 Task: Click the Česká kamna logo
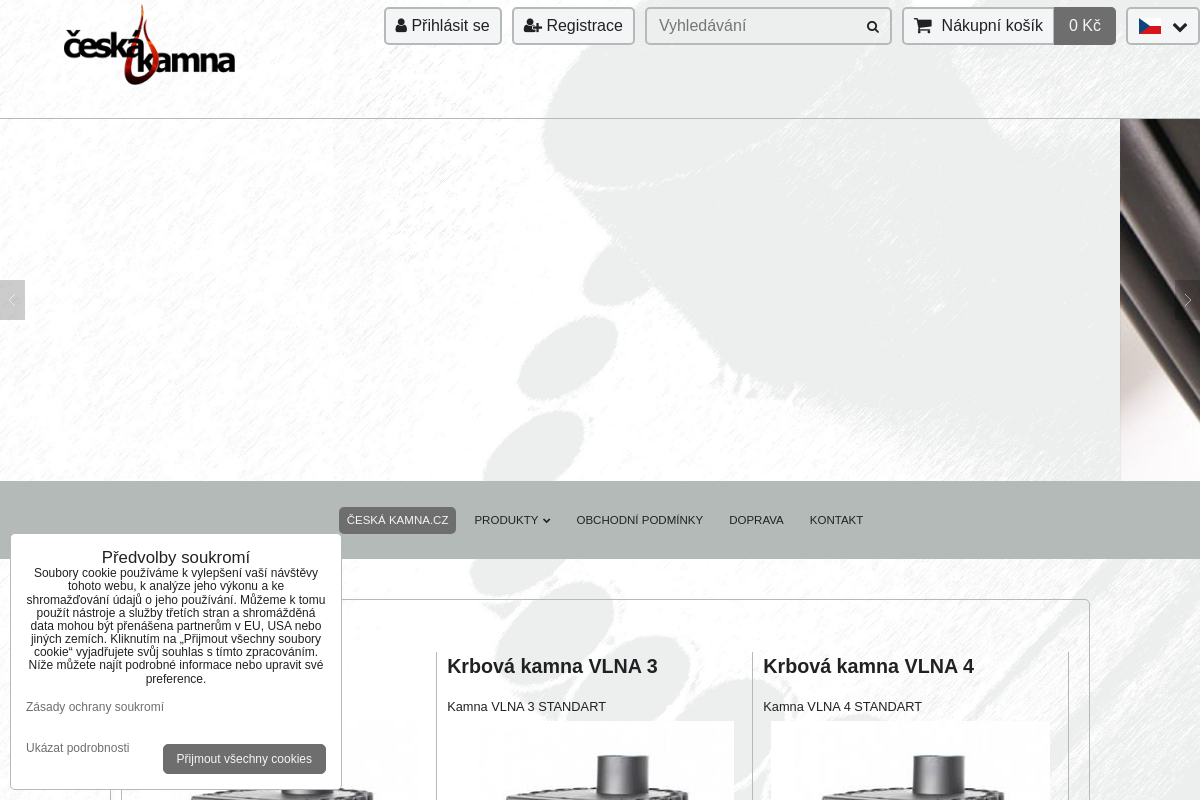point(149,45)
